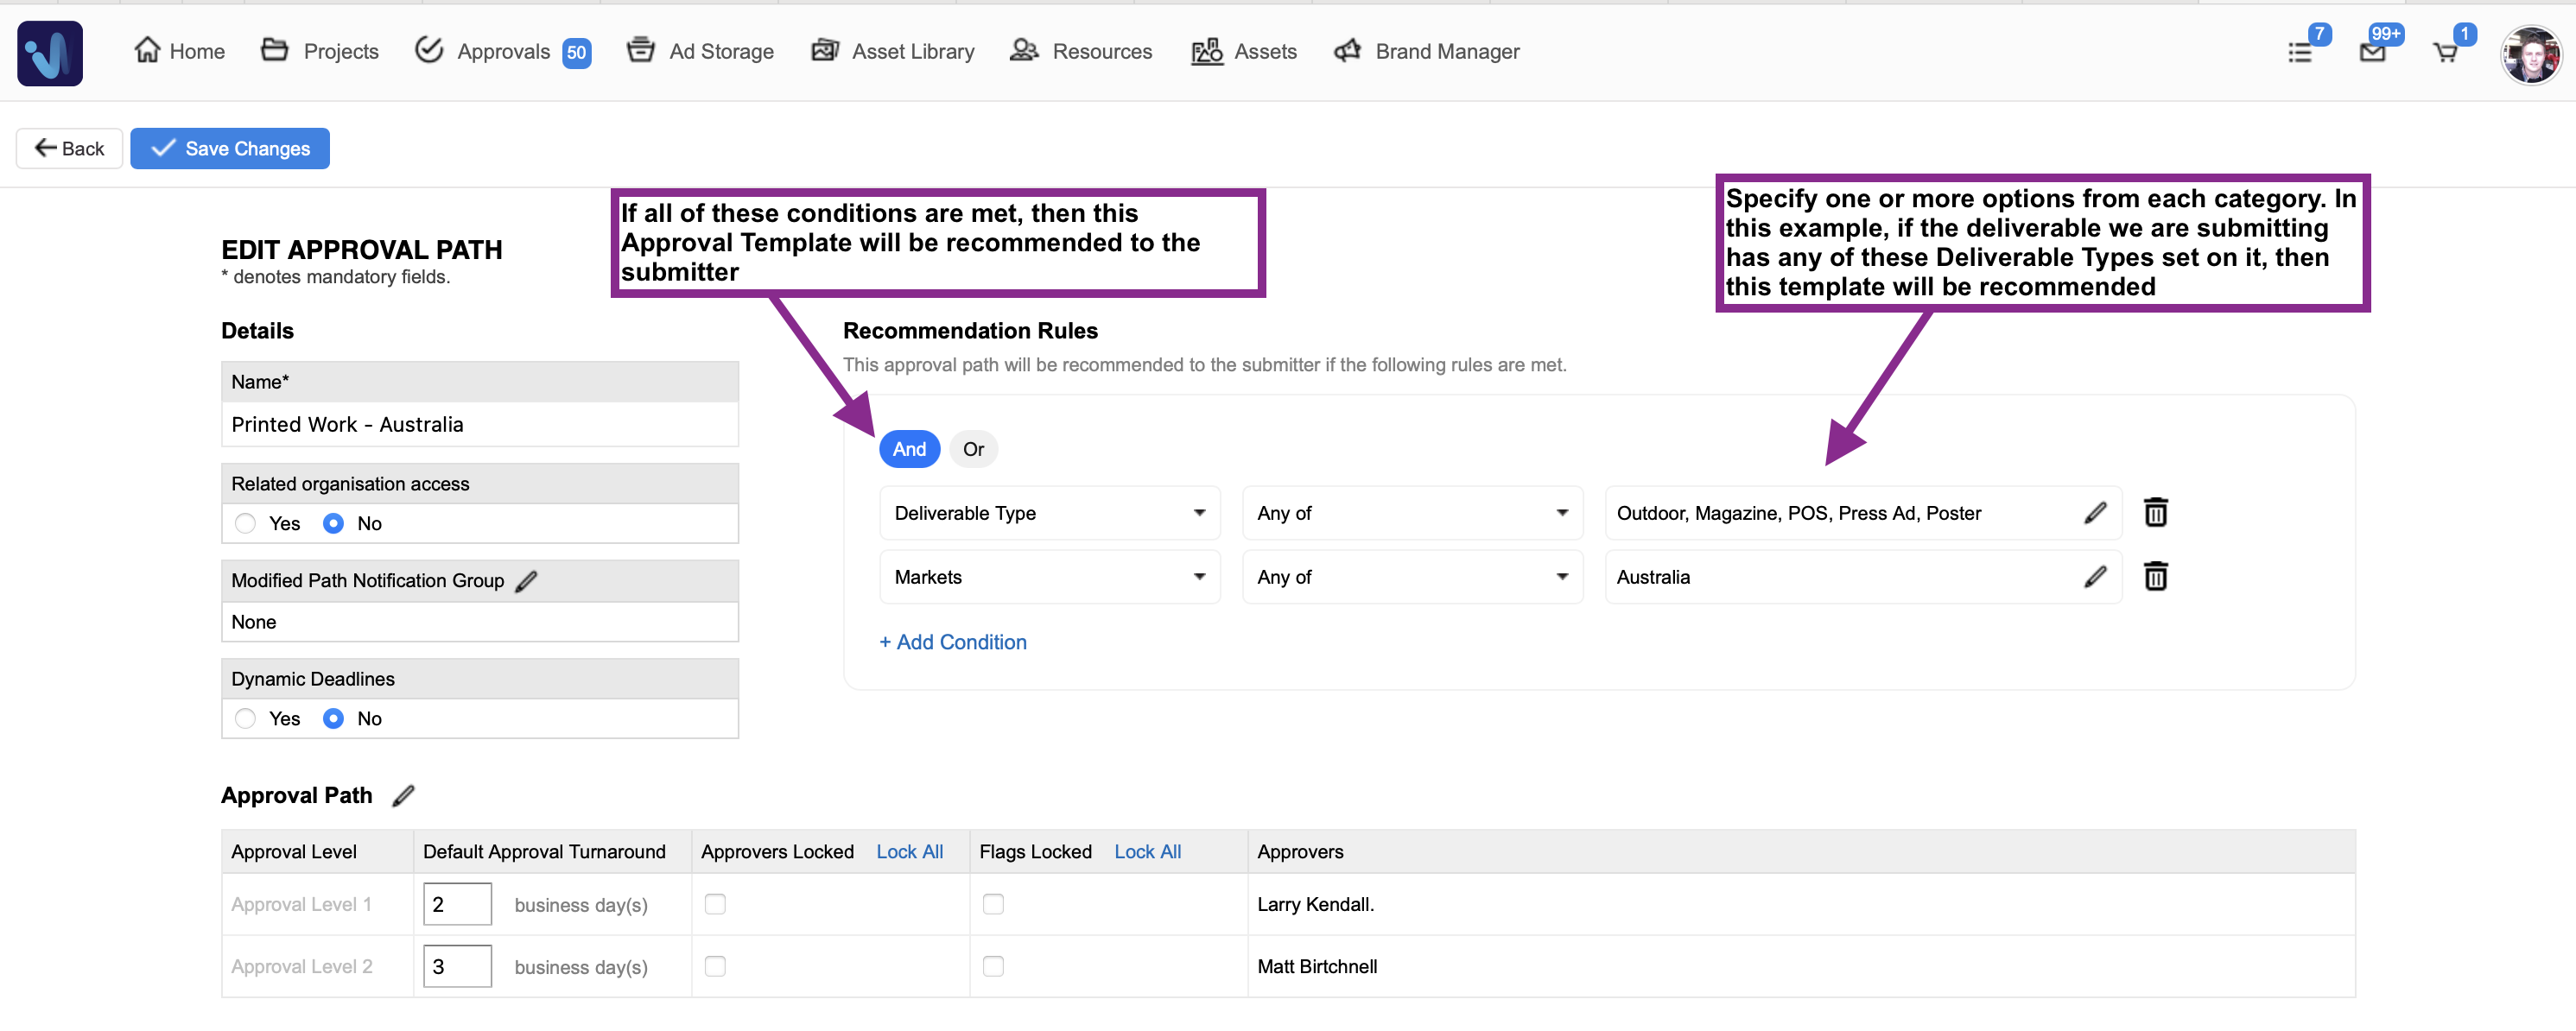Edit the Modified Path Notification Group
The width and height of the screenshot is (2576, 1031).
point(526,581)
